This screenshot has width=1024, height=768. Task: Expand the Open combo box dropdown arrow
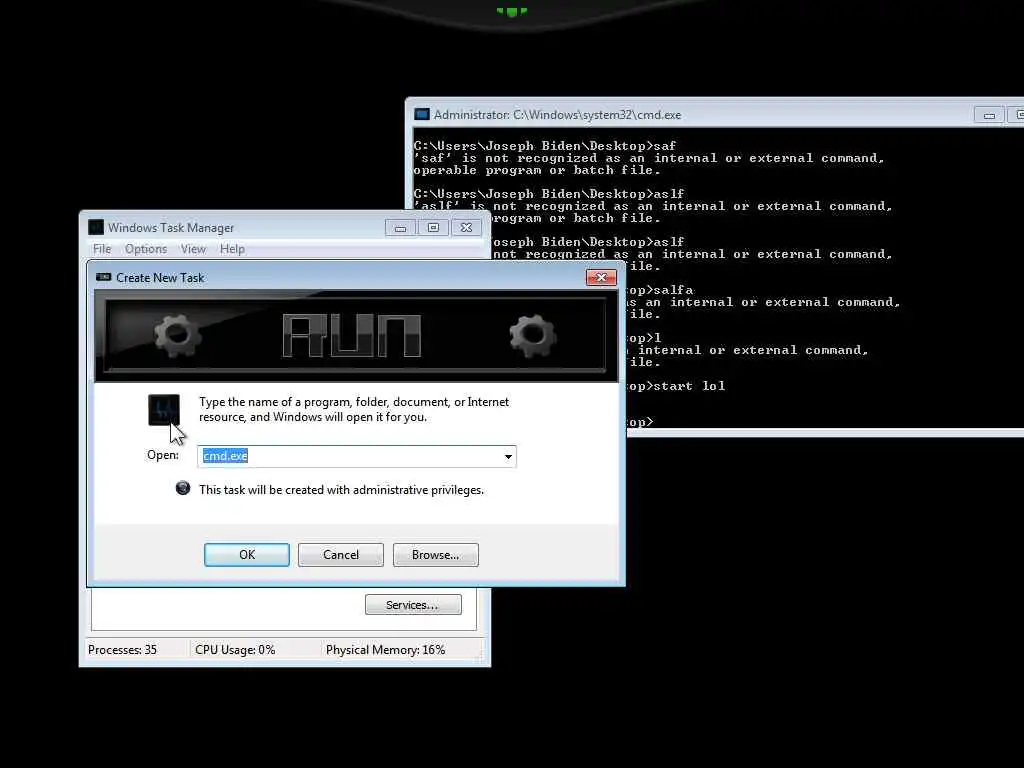click(x=508, y=456)
